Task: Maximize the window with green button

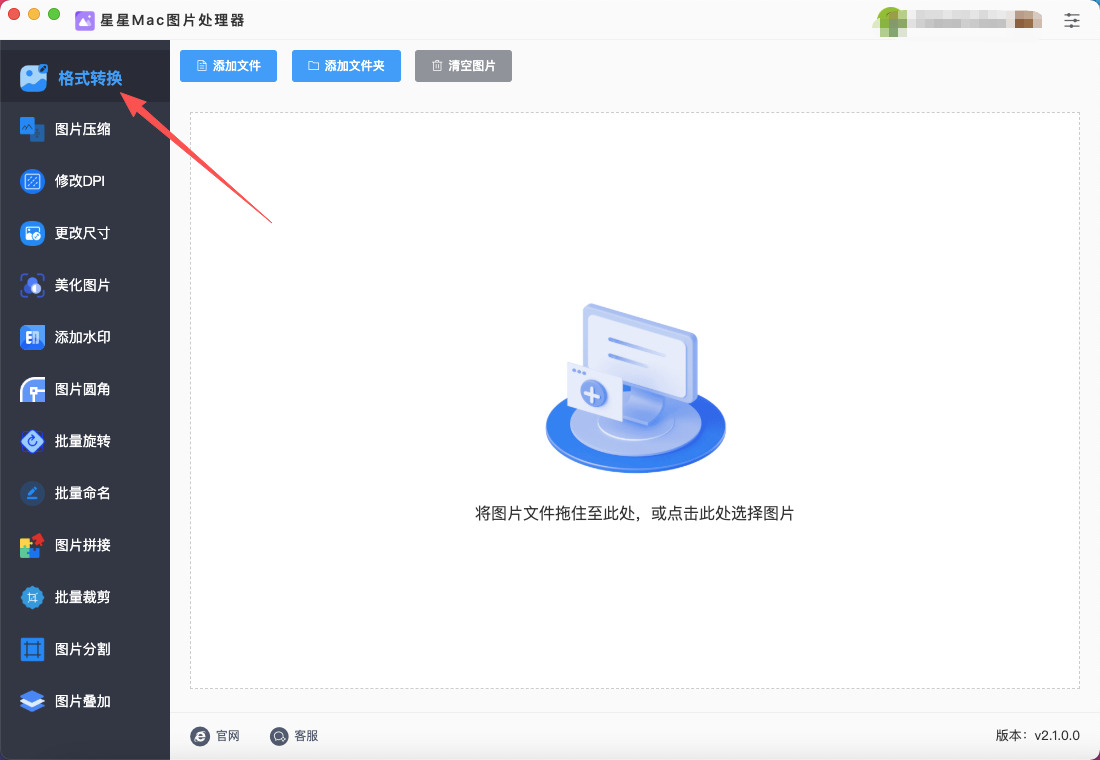Action: click(54, 14)
